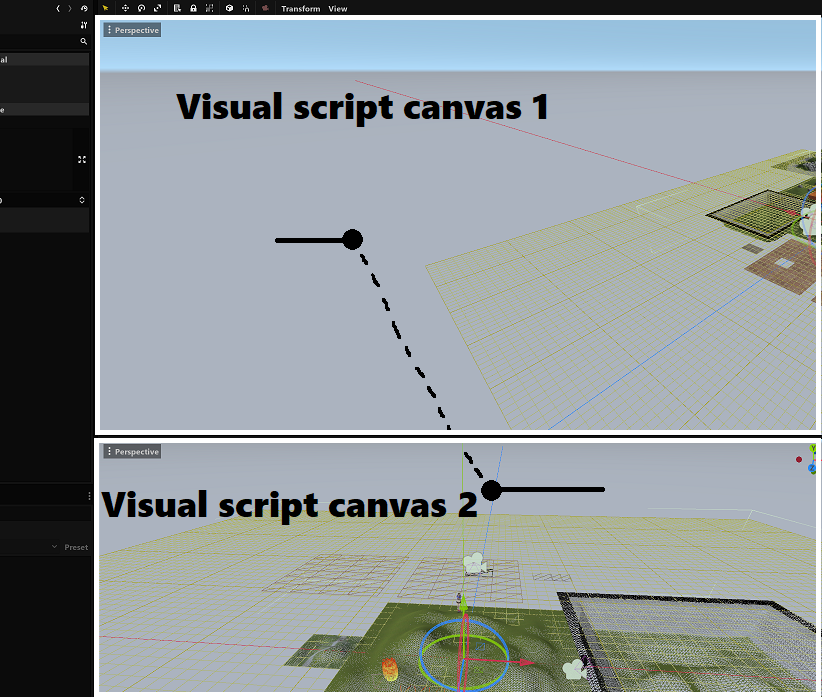Click the sort/filter icon above the search field
This screenshot has height=697, width=822.
[x=84, y=24]
